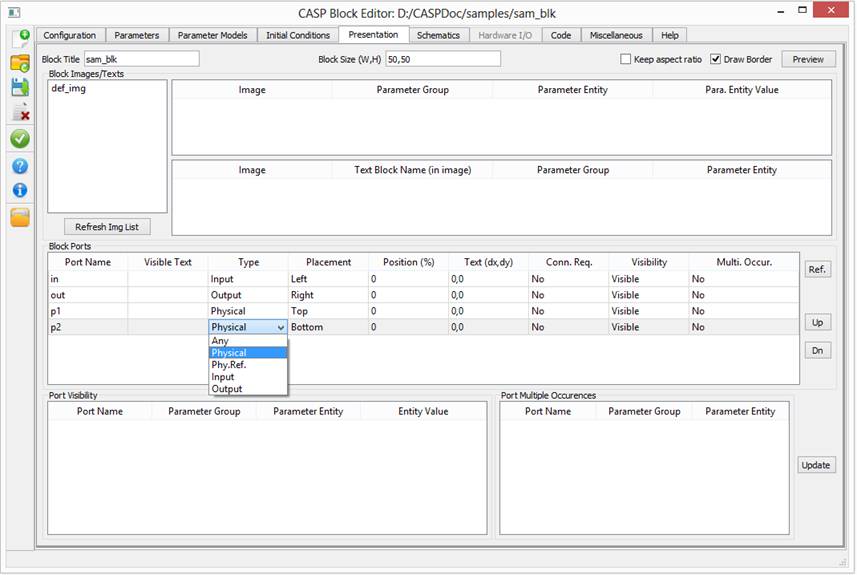
Task: Click the new block file icon
Action: [20, 39]
